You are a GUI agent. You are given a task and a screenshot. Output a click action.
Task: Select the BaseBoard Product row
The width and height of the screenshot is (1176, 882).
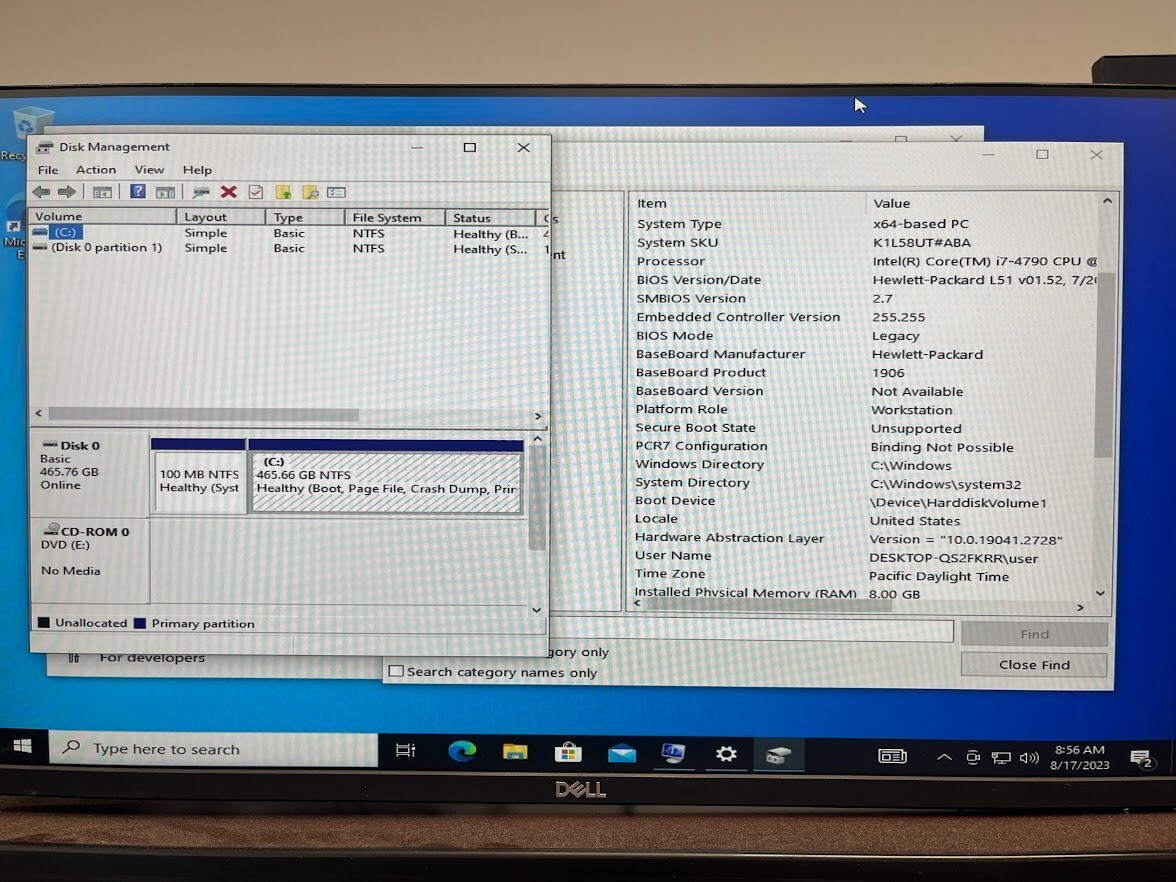click(x=866, y=372)
